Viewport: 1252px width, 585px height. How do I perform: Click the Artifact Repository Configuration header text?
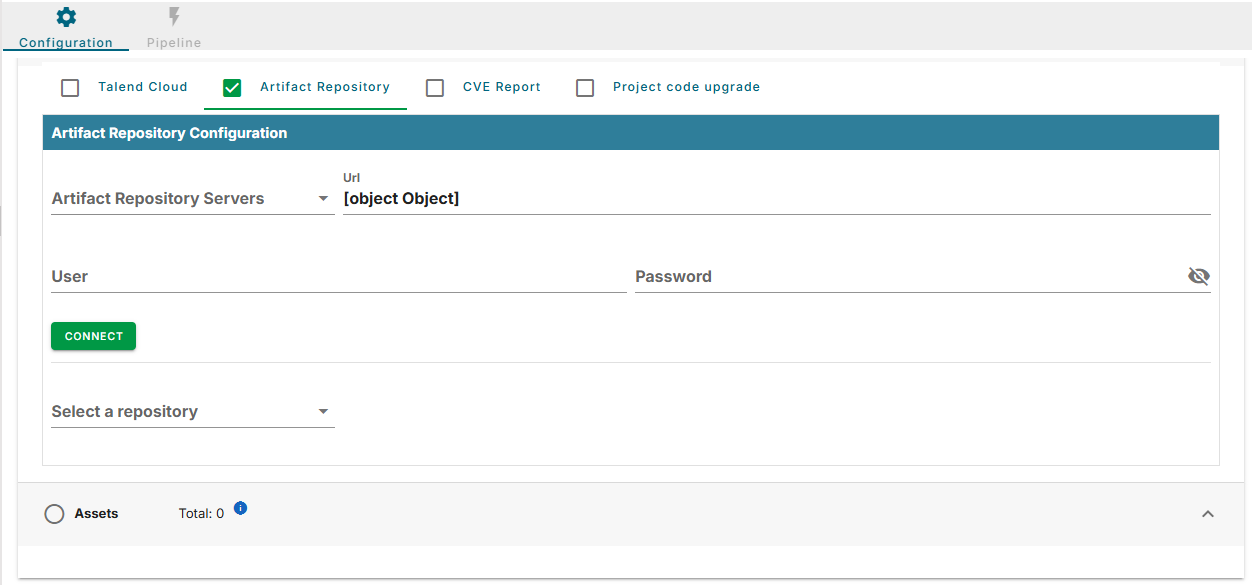(x=169, y=133)
